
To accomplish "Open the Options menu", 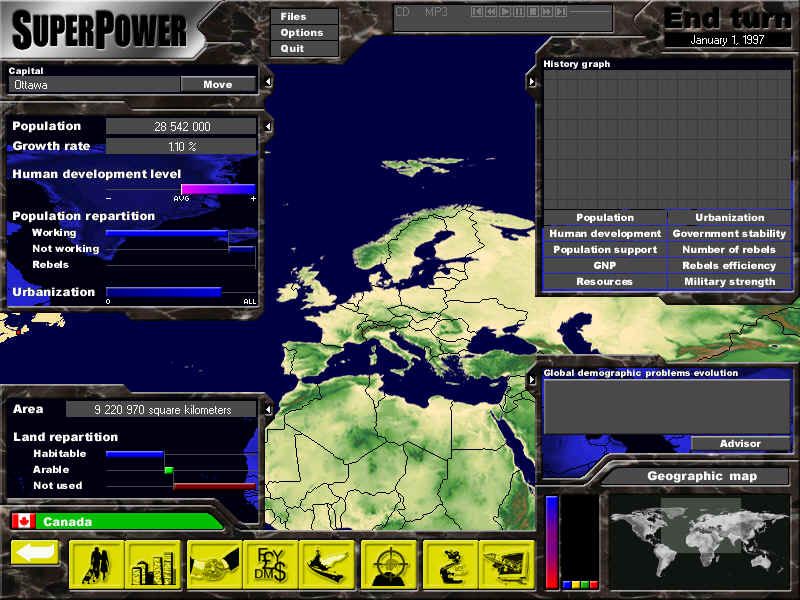I will [x=301, y=32].
